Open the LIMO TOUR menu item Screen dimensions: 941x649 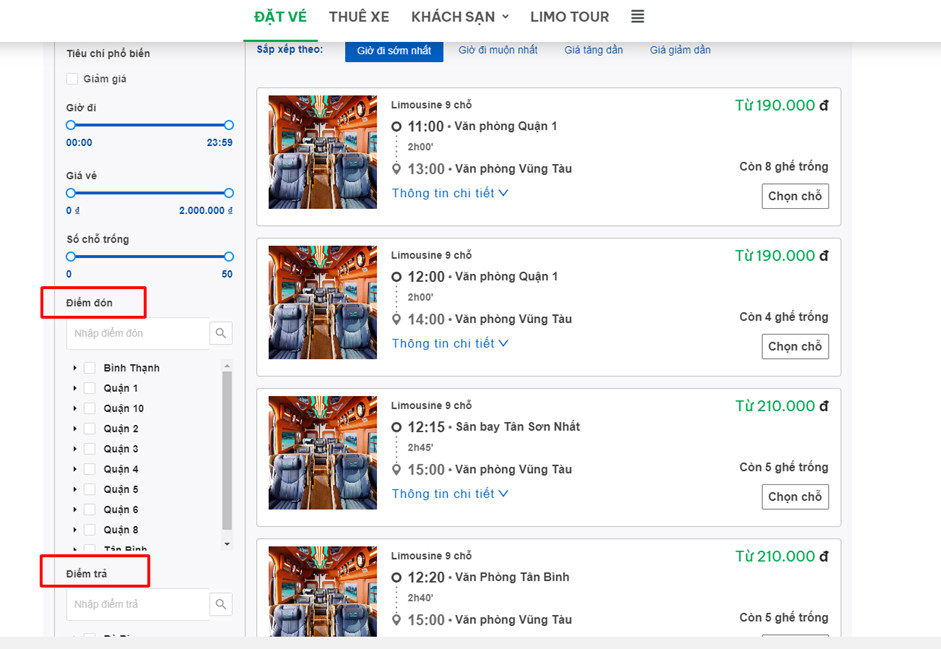569,17
